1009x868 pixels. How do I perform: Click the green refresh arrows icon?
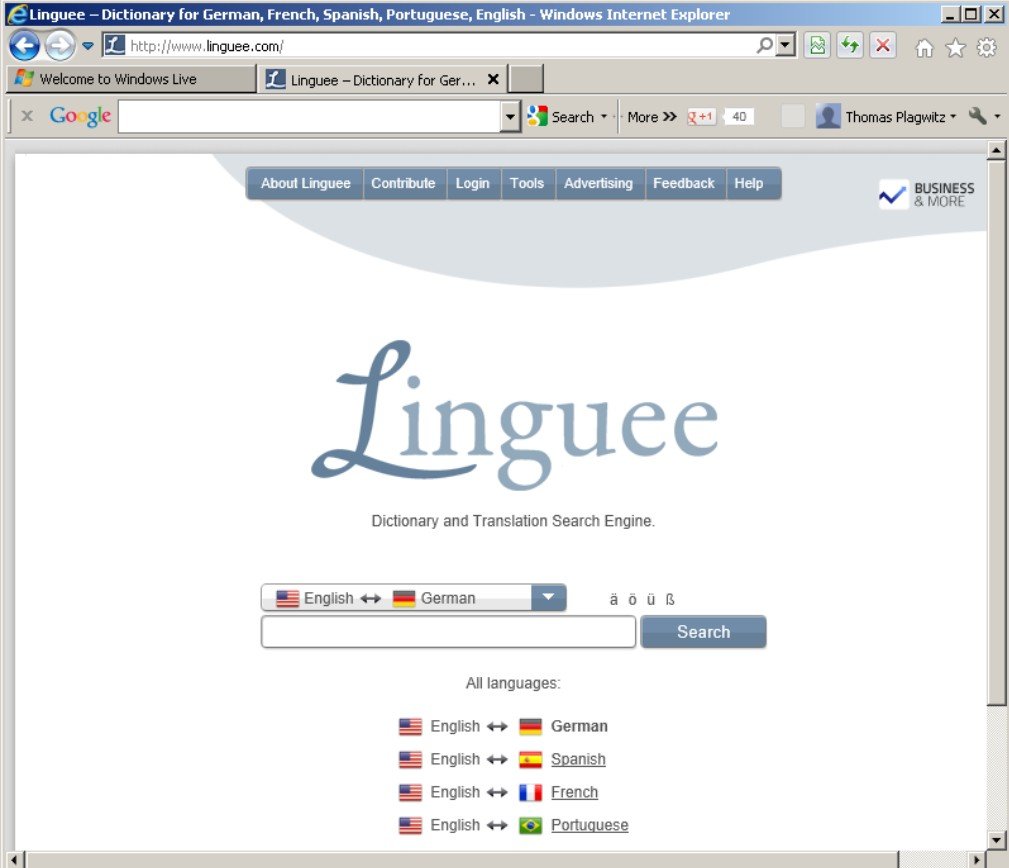(x=849, y=46)
